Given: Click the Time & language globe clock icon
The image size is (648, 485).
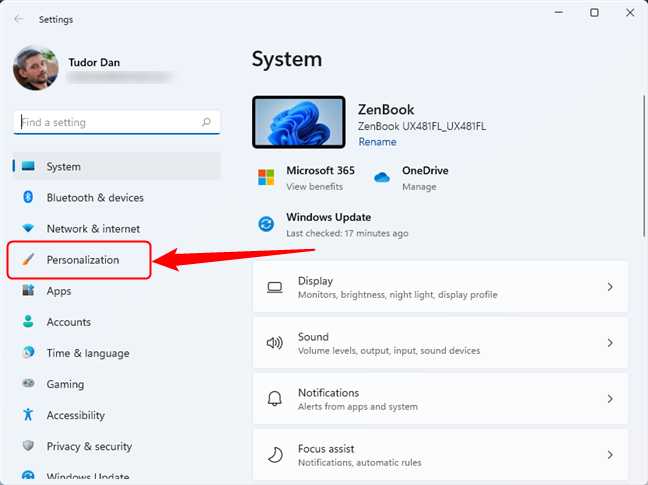Looking at the screenshot, I should pyautogui.click(x=28, y=352).
